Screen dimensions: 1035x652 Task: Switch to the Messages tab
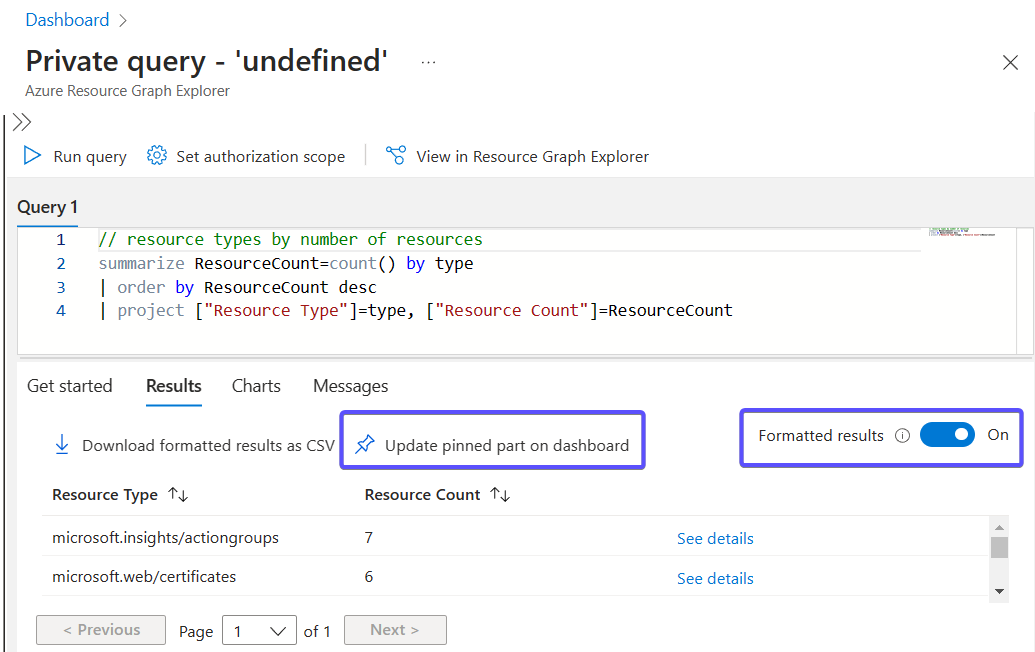[350, 386]
